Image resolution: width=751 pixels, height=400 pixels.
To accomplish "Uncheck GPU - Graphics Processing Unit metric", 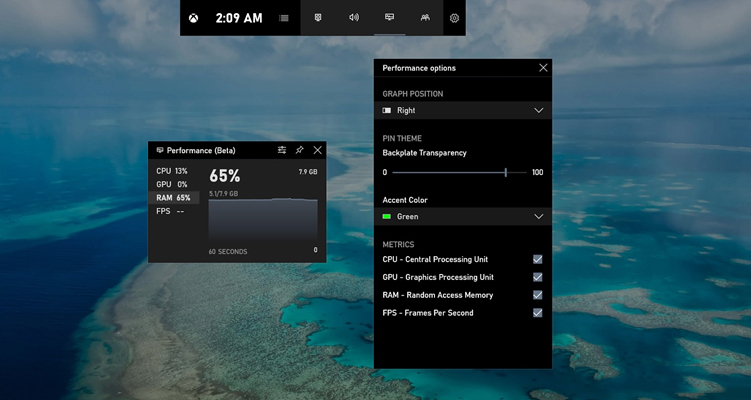I will click(537, 277).
